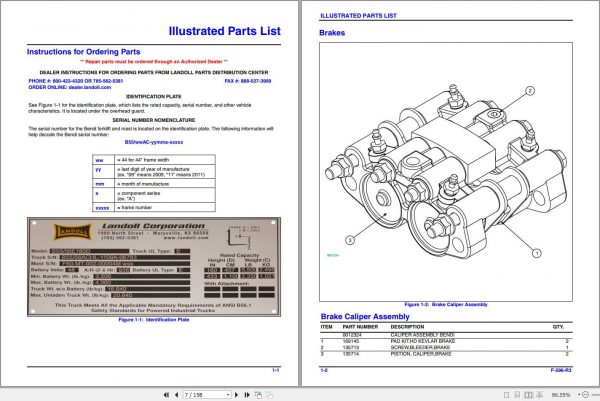Viewport: 600px width, 401px height.
Task: Click the PAD KIT,HD KEVLAR BRAKE row
Action: click(x=446, y=341)
